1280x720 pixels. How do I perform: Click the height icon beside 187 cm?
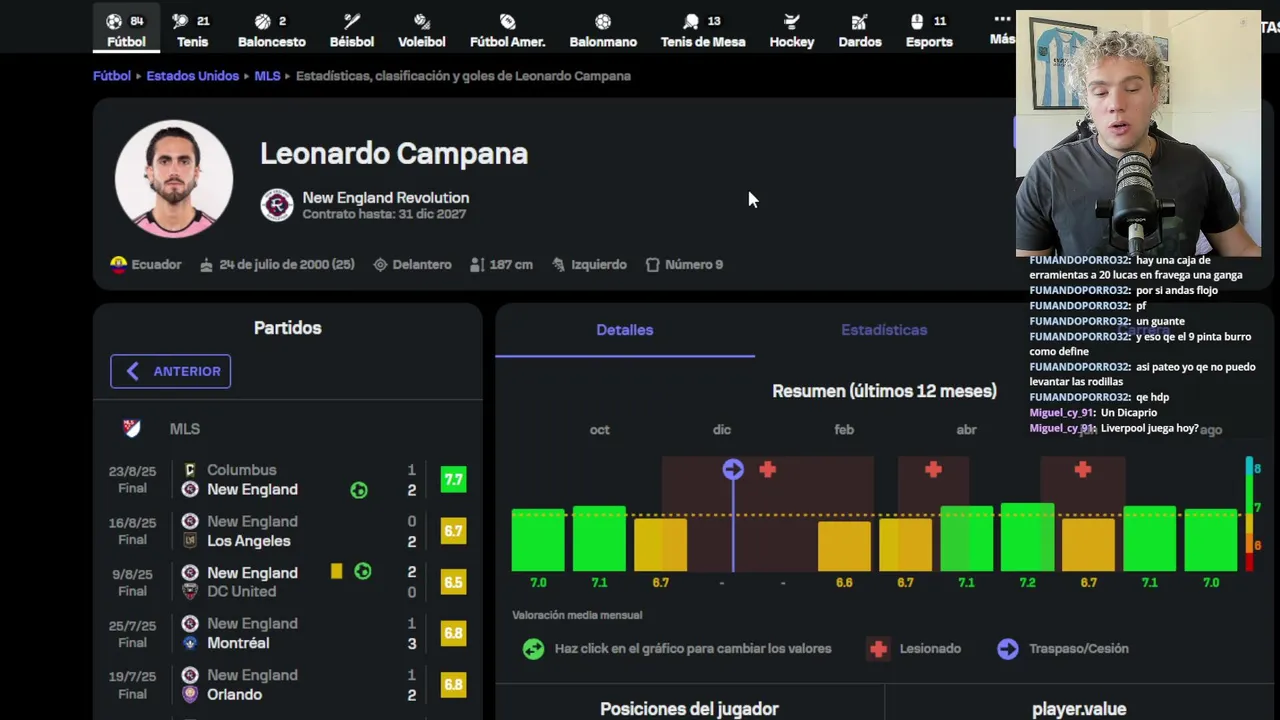478,265
